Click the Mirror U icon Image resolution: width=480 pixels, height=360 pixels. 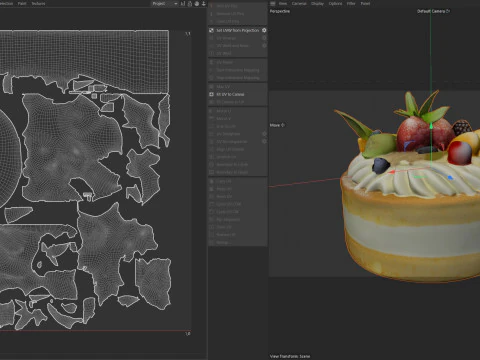point(211,111)
